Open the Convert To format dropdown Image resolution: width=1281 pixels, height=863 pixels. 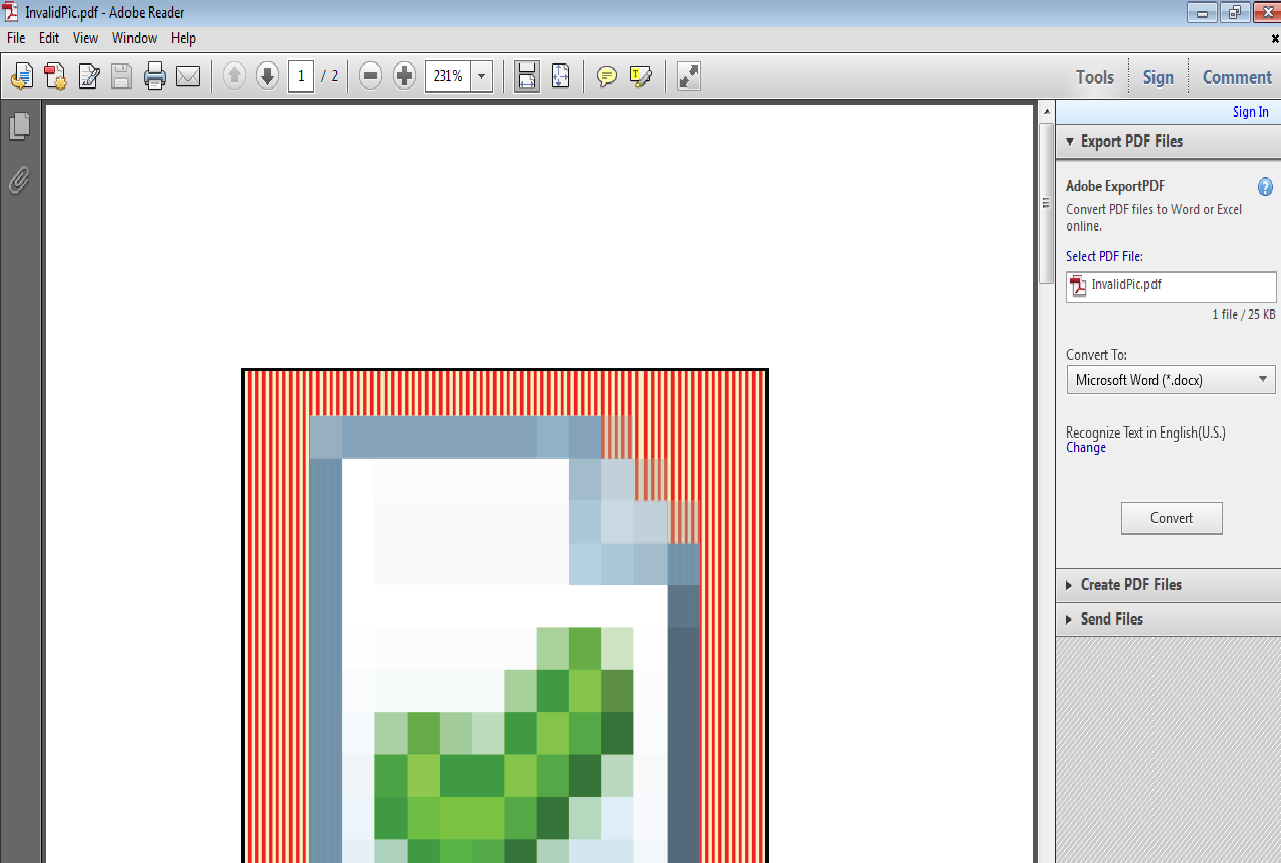1170,380
